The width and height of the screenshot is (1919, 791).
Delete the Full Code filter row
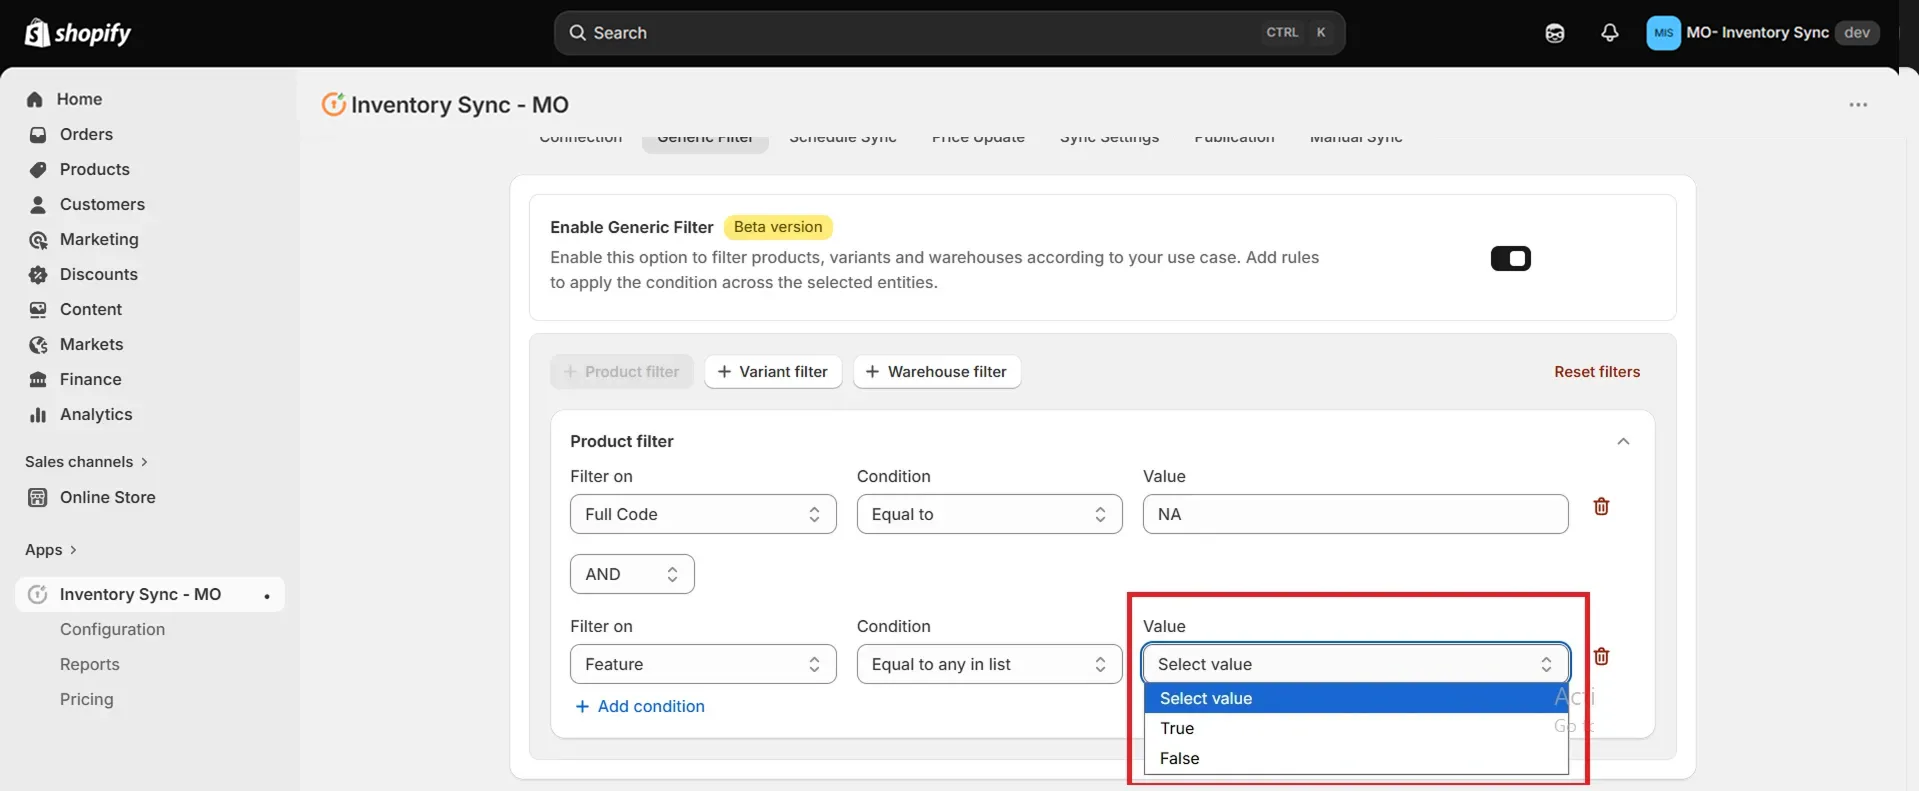tap(1601, 506)
